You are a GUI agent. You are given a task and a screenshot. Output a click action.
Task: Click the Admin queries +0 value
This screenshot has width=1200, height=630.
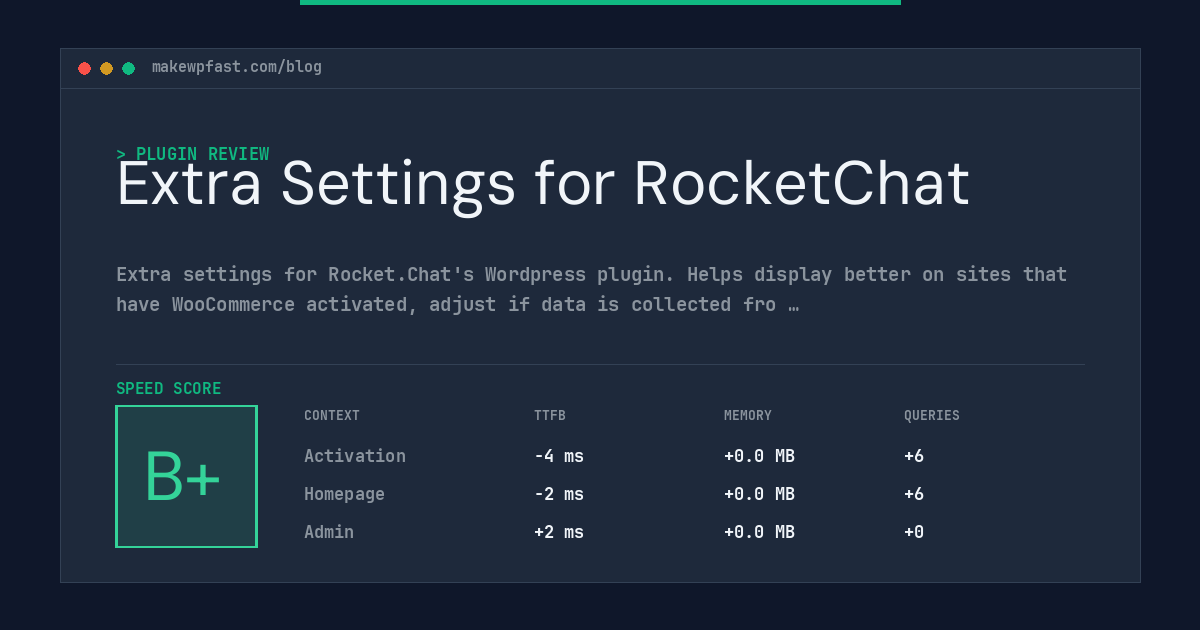pyautogui.click(x=914, y=532)
